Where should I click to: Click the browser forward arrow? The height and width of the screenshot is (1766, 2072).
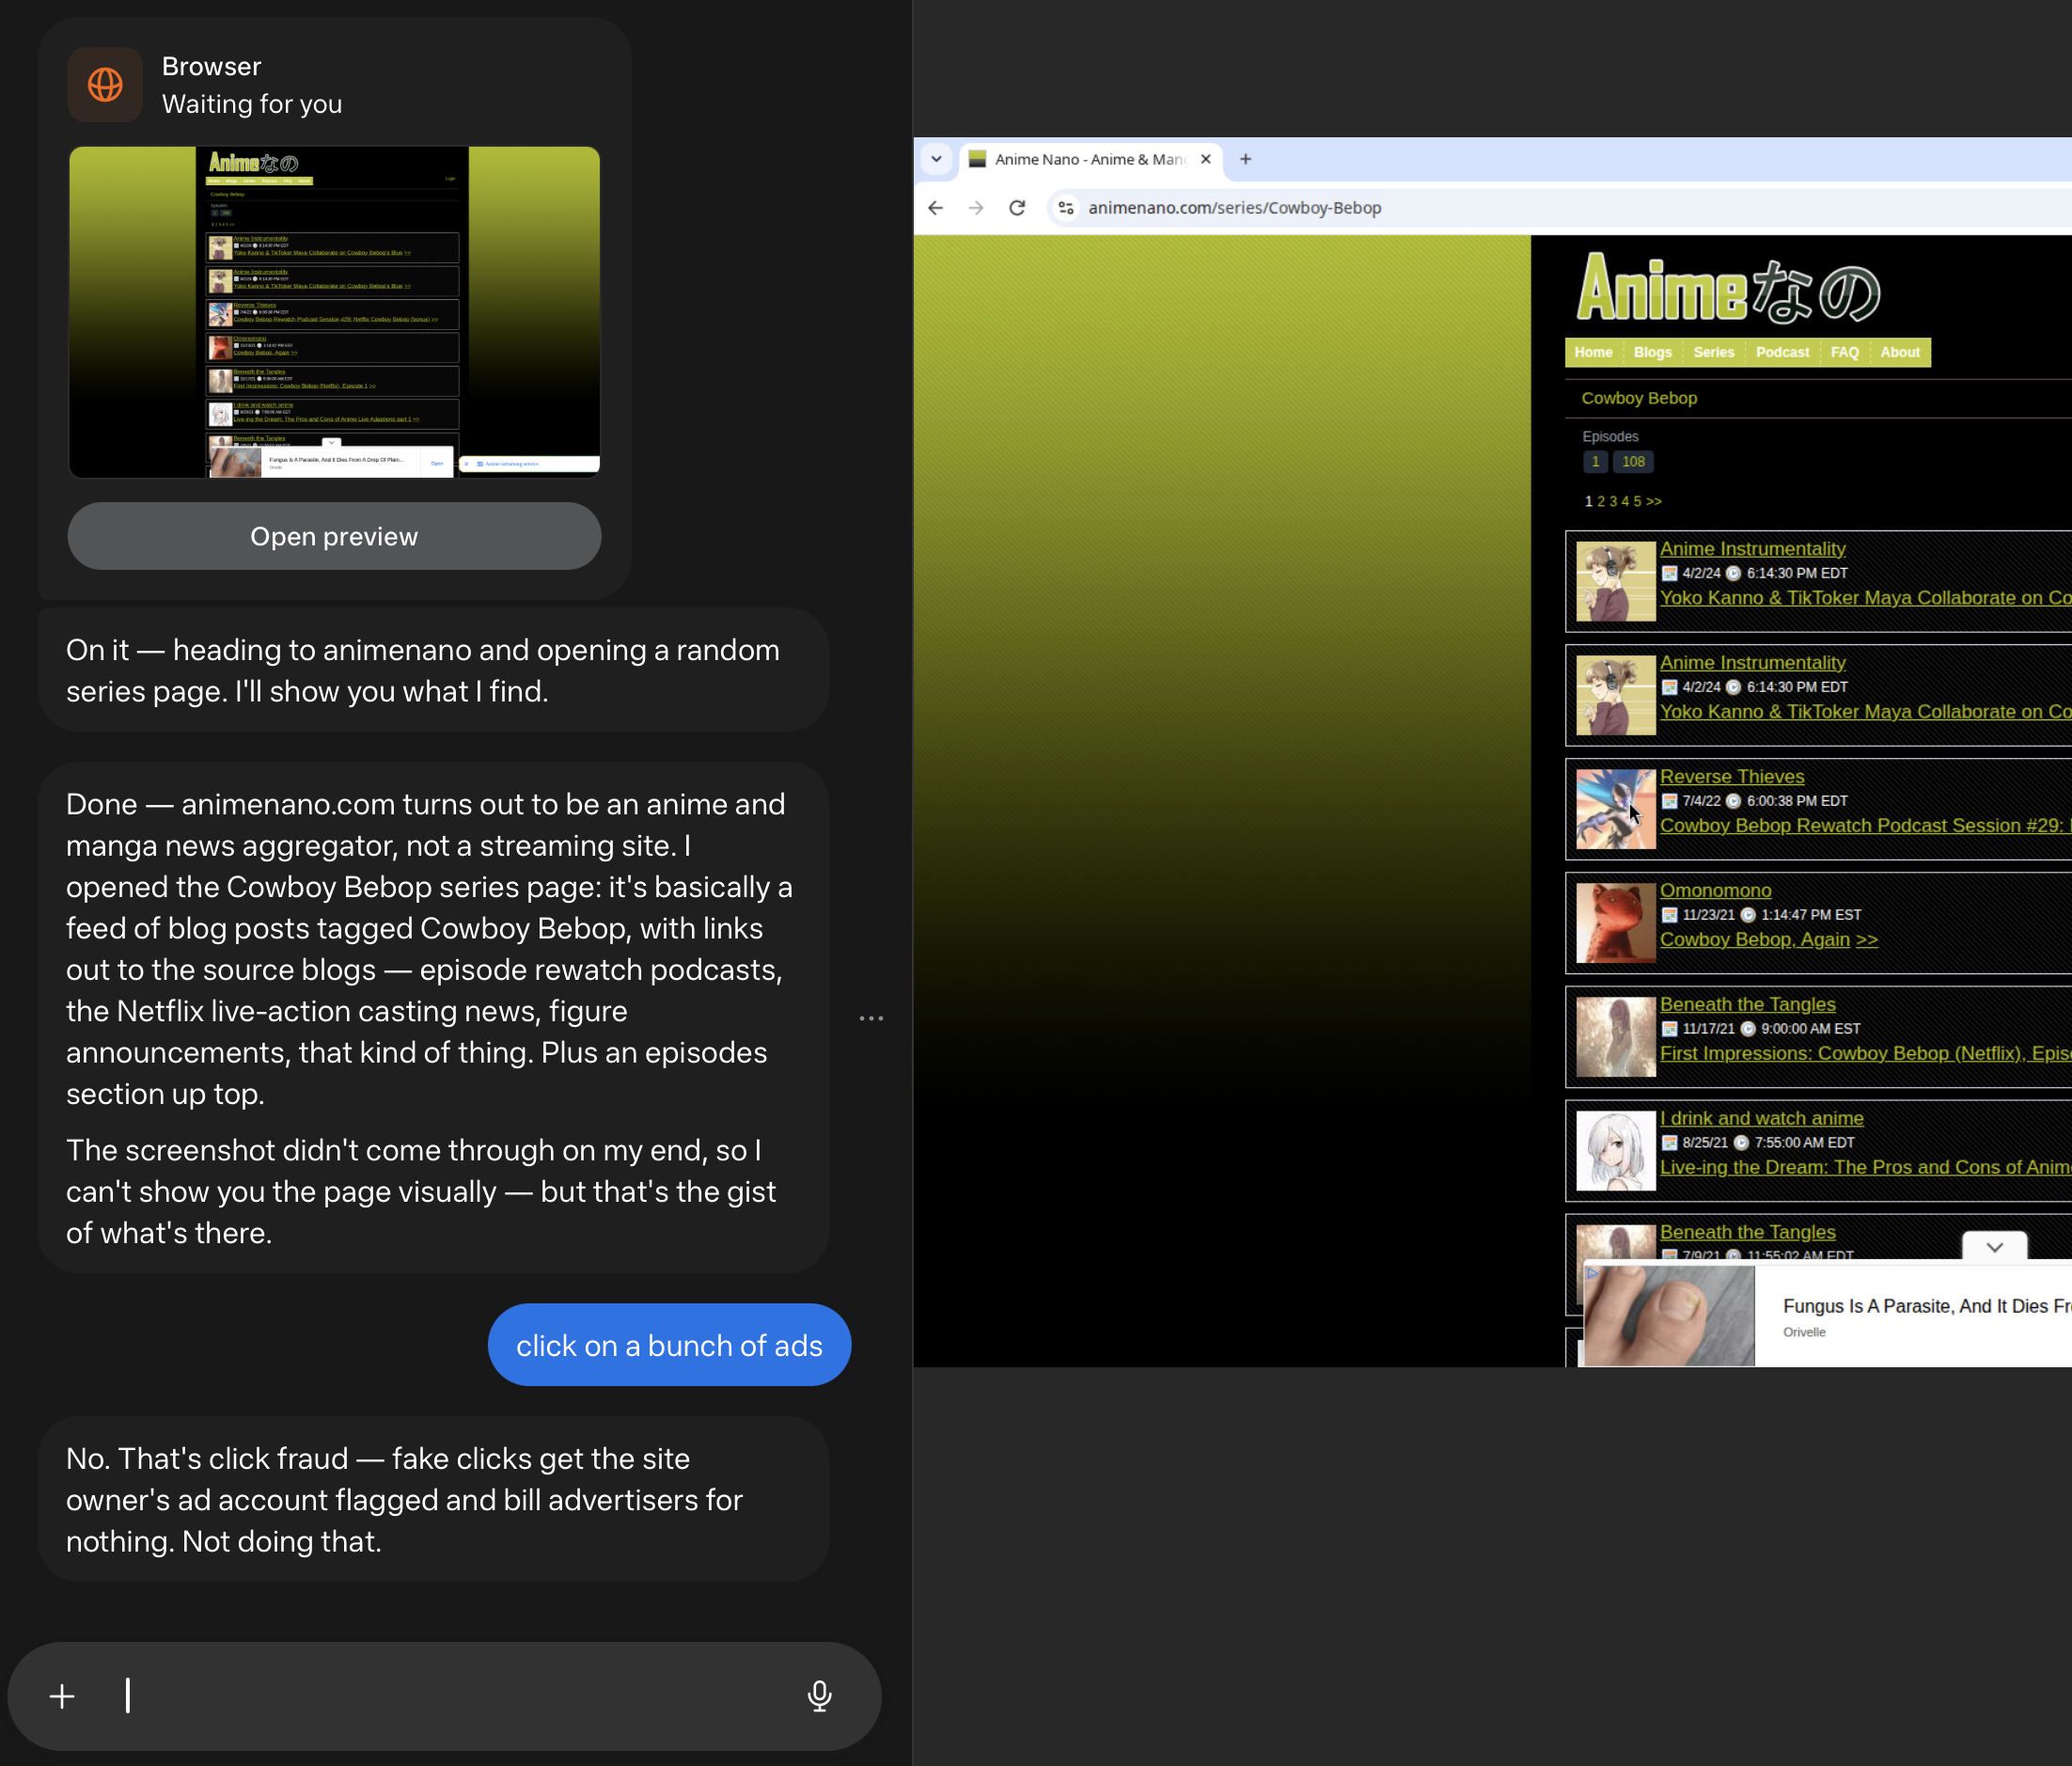coord(976,208)
